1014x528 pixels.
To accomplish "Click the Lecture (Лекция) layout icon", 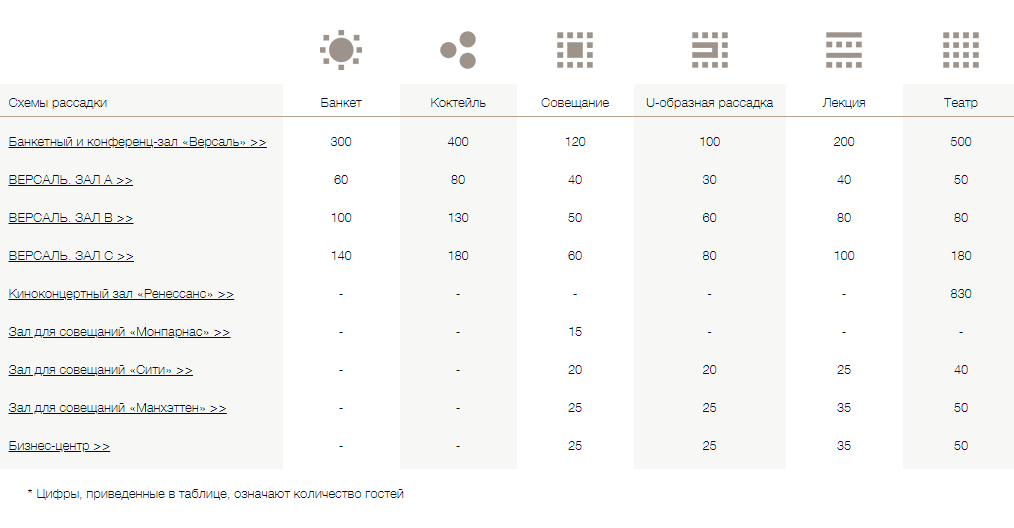I will [x=844, y=50].
